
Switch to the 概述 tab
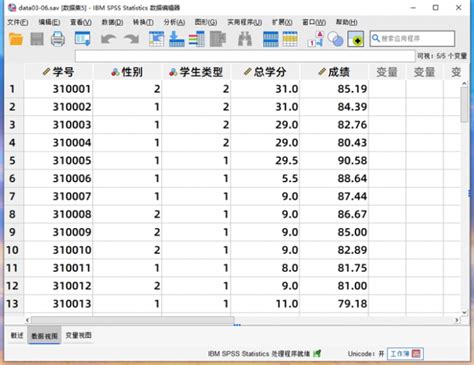tap(17, 335)
